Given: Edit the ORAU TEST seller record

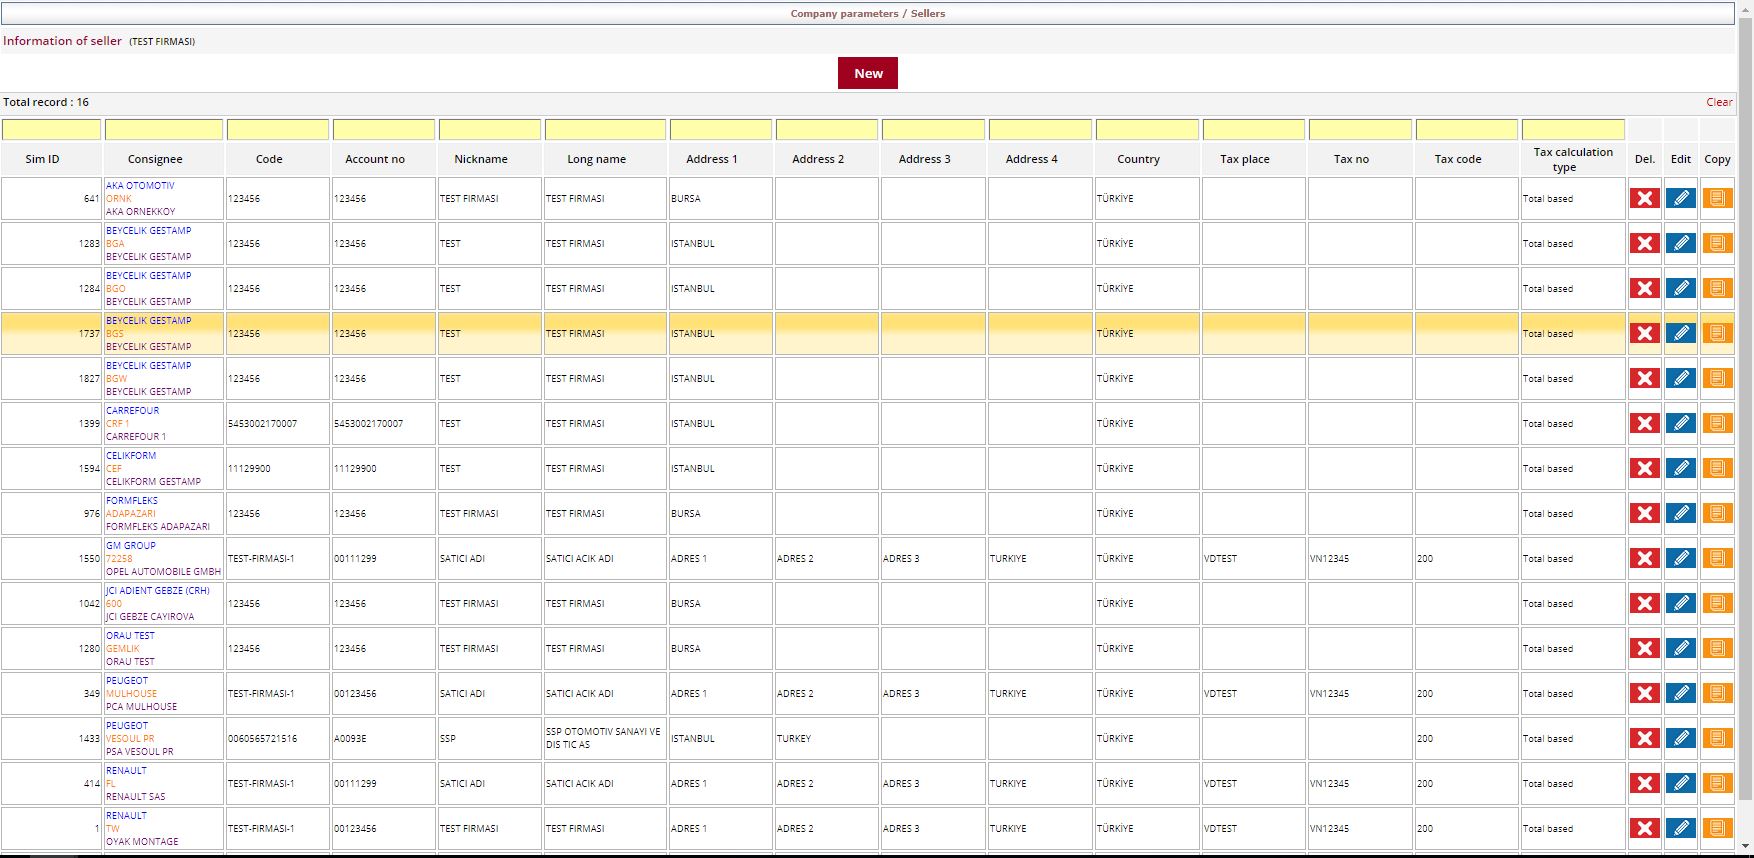Looking at the screenshot, I should tap(1681, 648).
